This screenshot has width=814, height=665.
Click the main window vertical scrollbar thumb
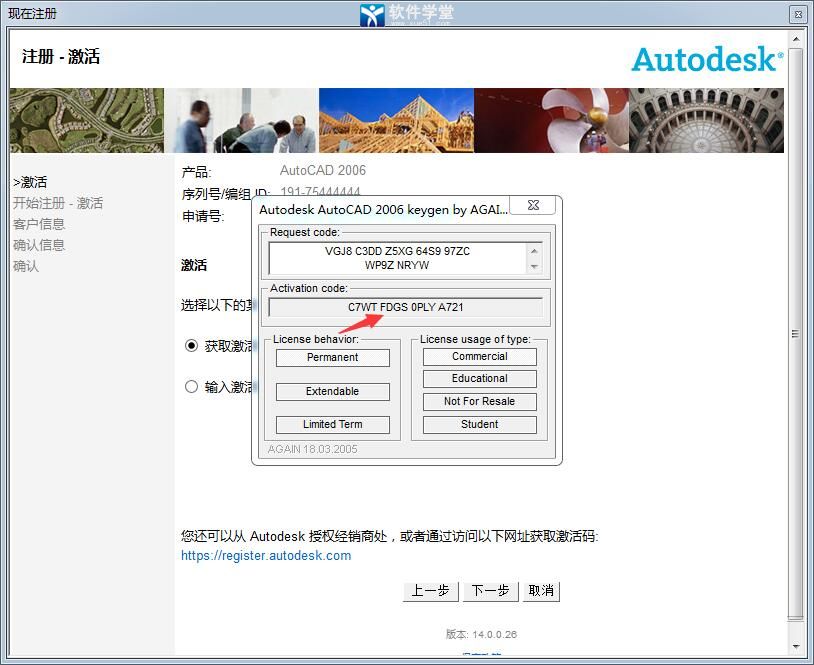pyautogui.click(x=796, y=333)
